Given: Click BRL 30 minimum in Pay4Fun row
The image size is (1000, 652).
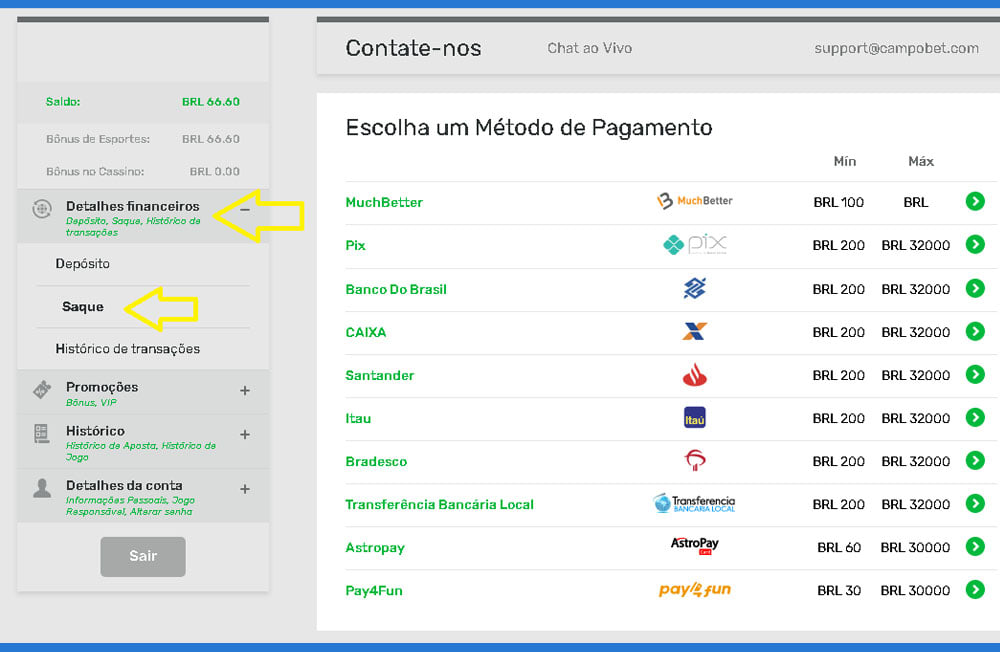Looking at the screenshot, I should [839, 591].
